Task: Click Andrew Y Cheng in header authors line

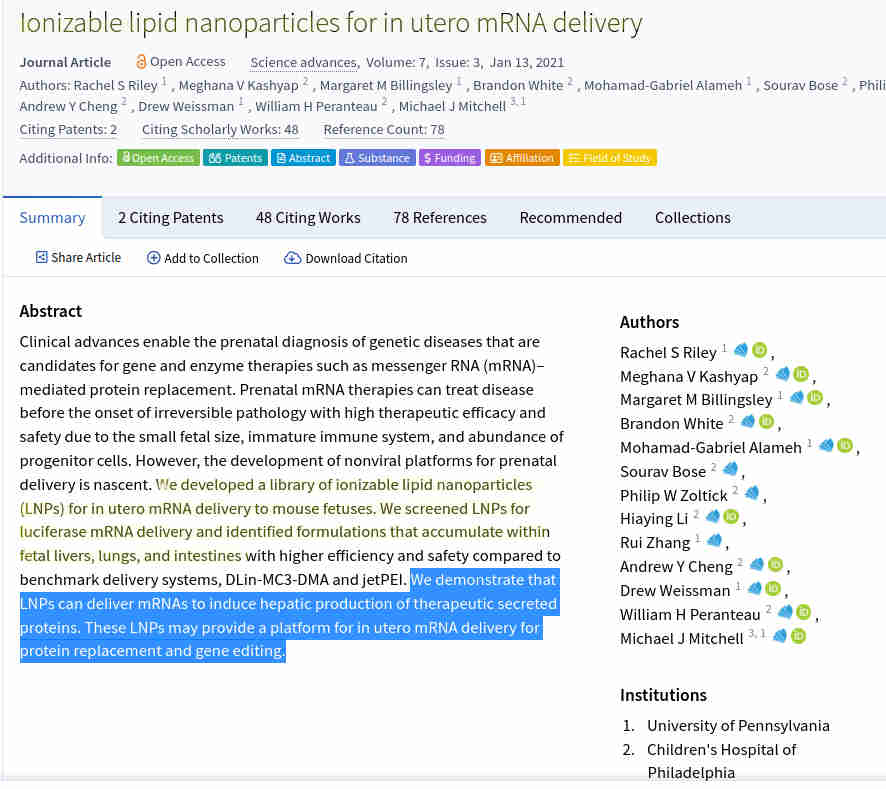Action: tap(68, 106)
